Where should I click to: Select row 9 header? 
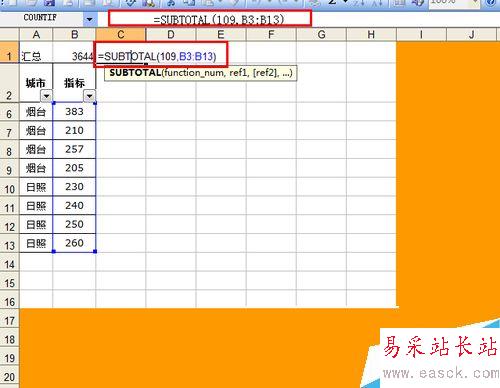coord(10,168)
